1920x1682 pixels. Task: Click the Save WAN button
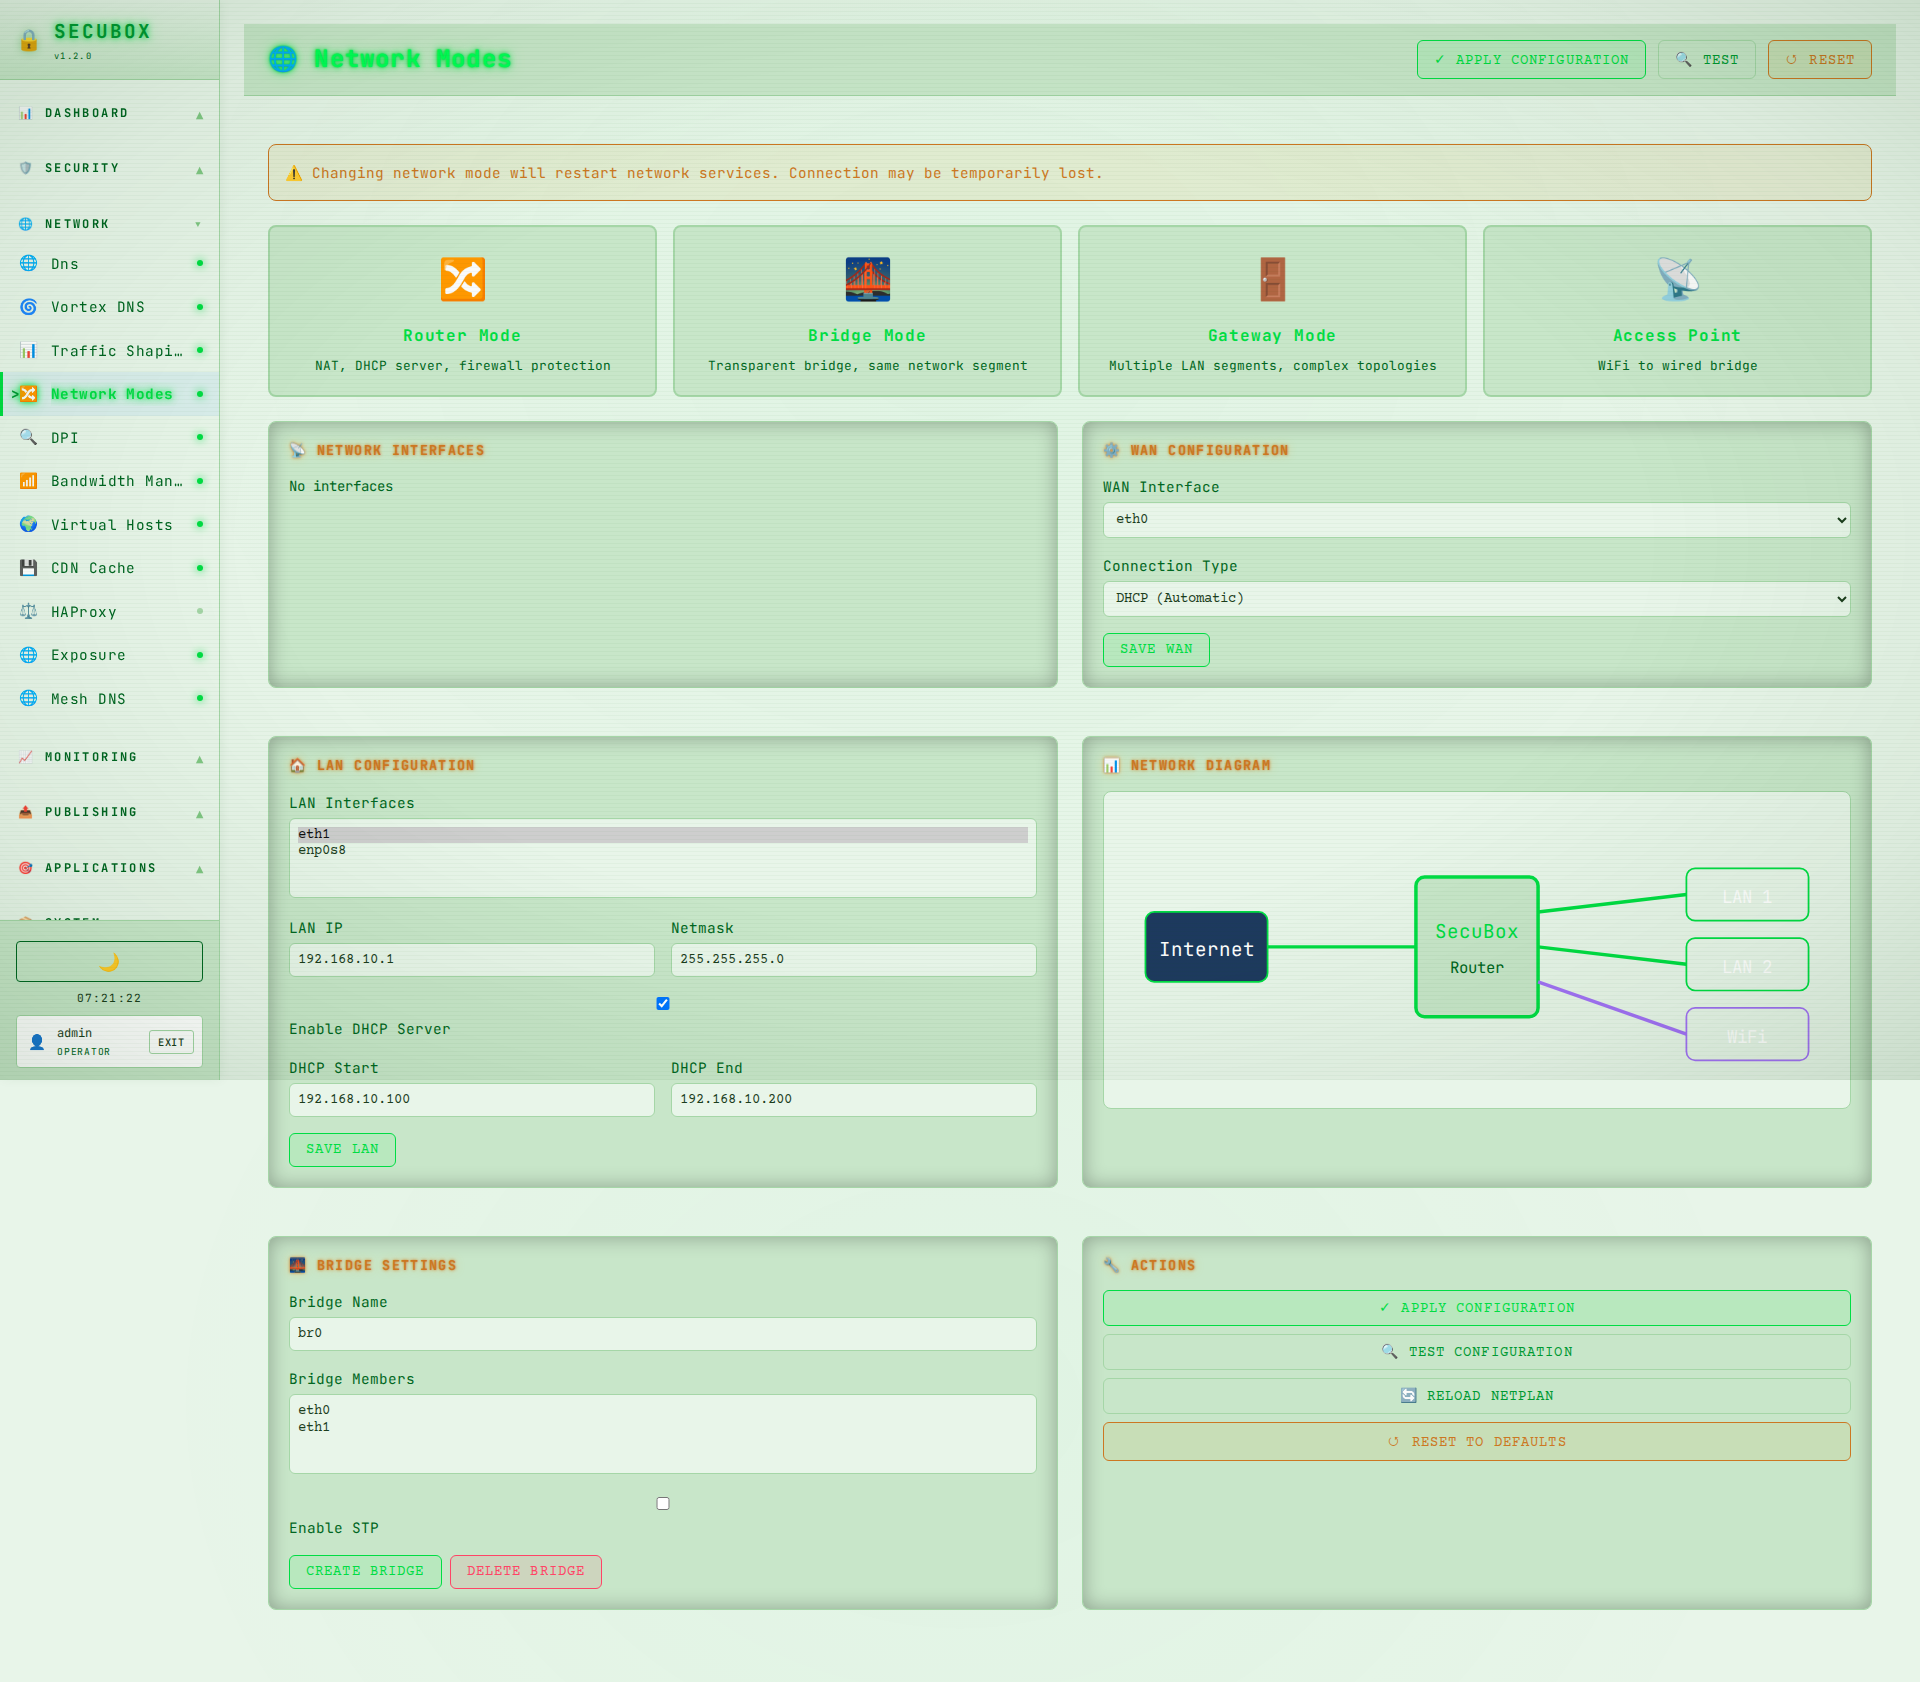coord(1156,650)
